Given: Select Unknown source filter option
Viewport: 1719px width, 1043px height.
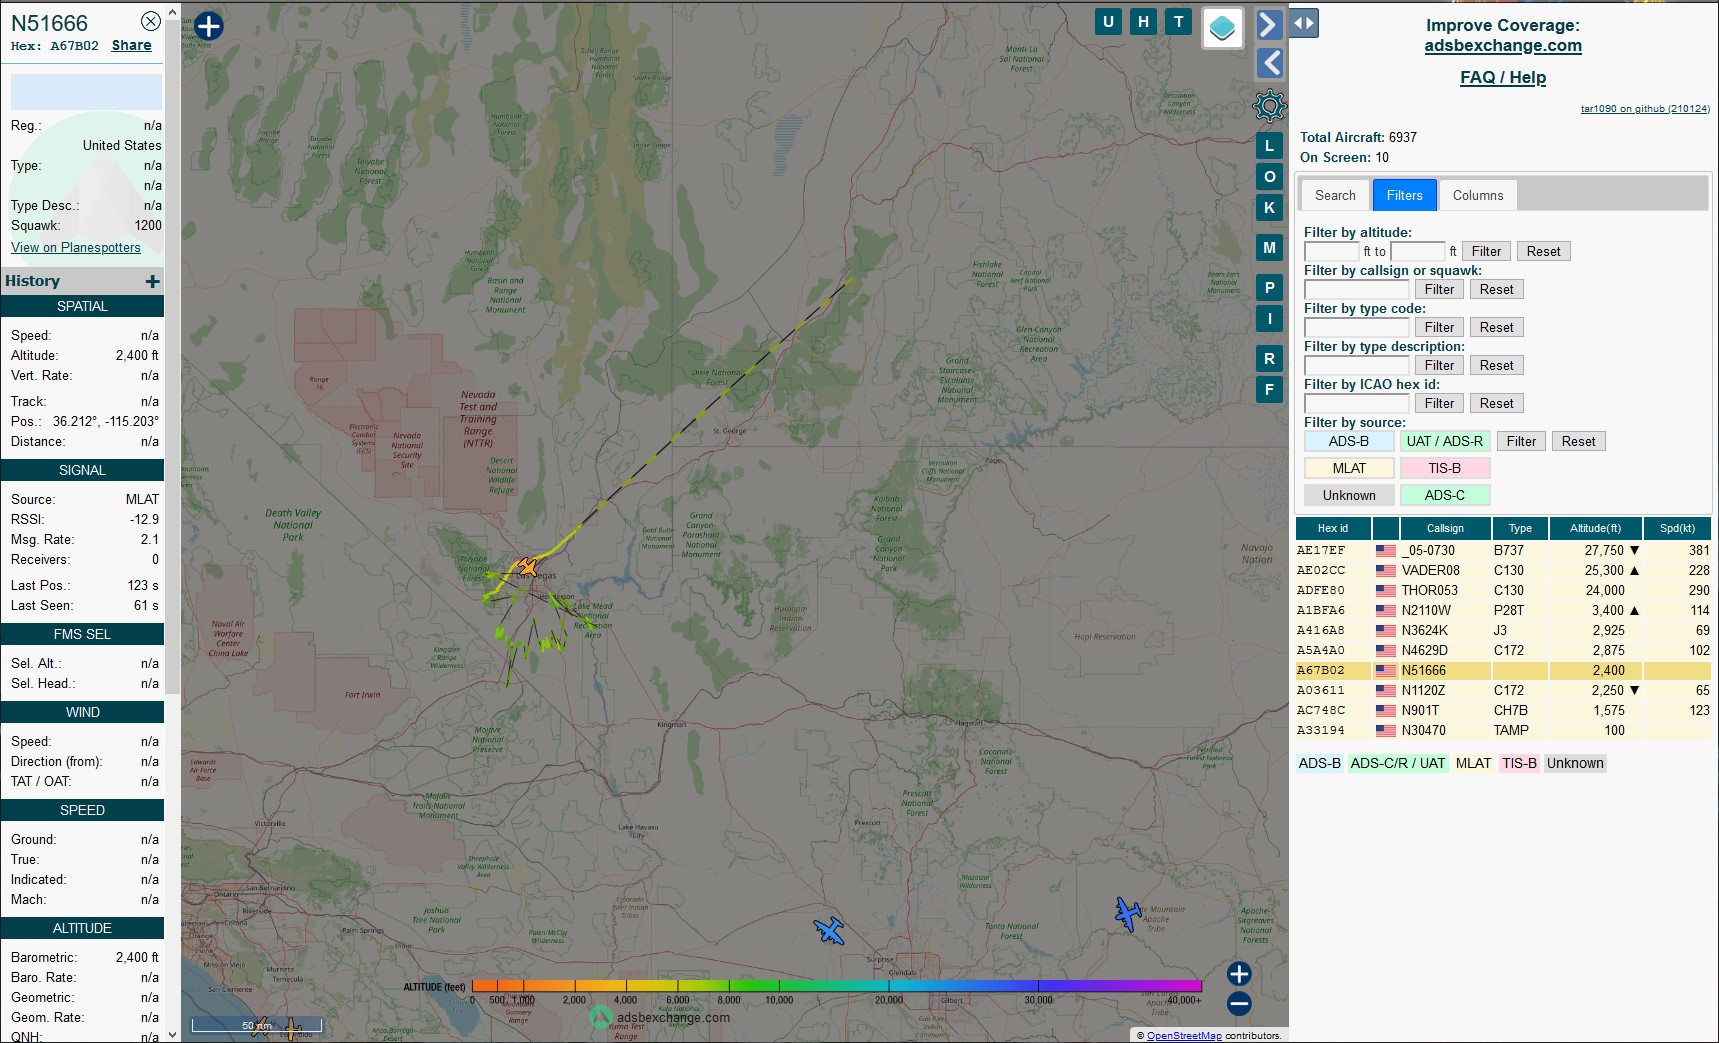Looking at the screenshot, I should [1349, 495].
